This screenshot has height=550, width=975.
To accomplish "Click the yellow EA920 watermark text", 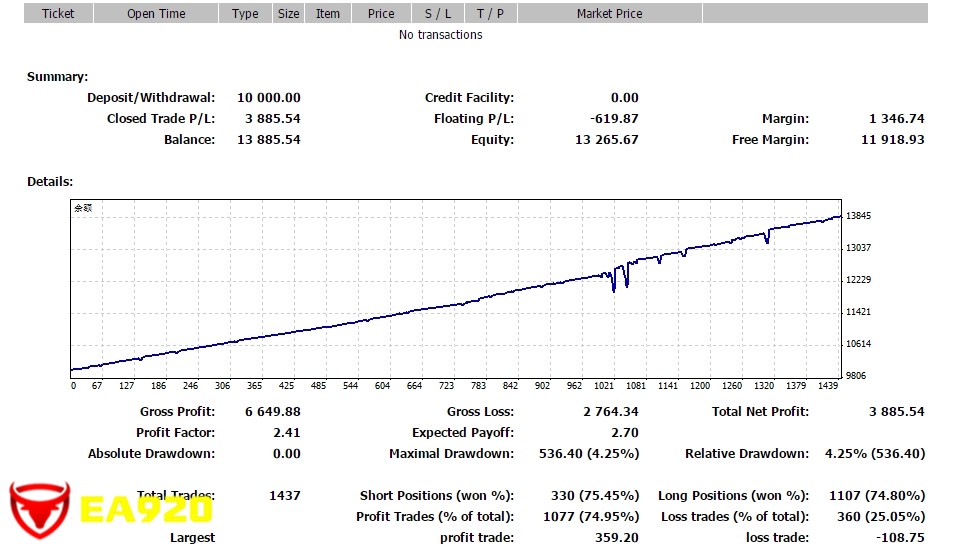I will coord(146,510).
